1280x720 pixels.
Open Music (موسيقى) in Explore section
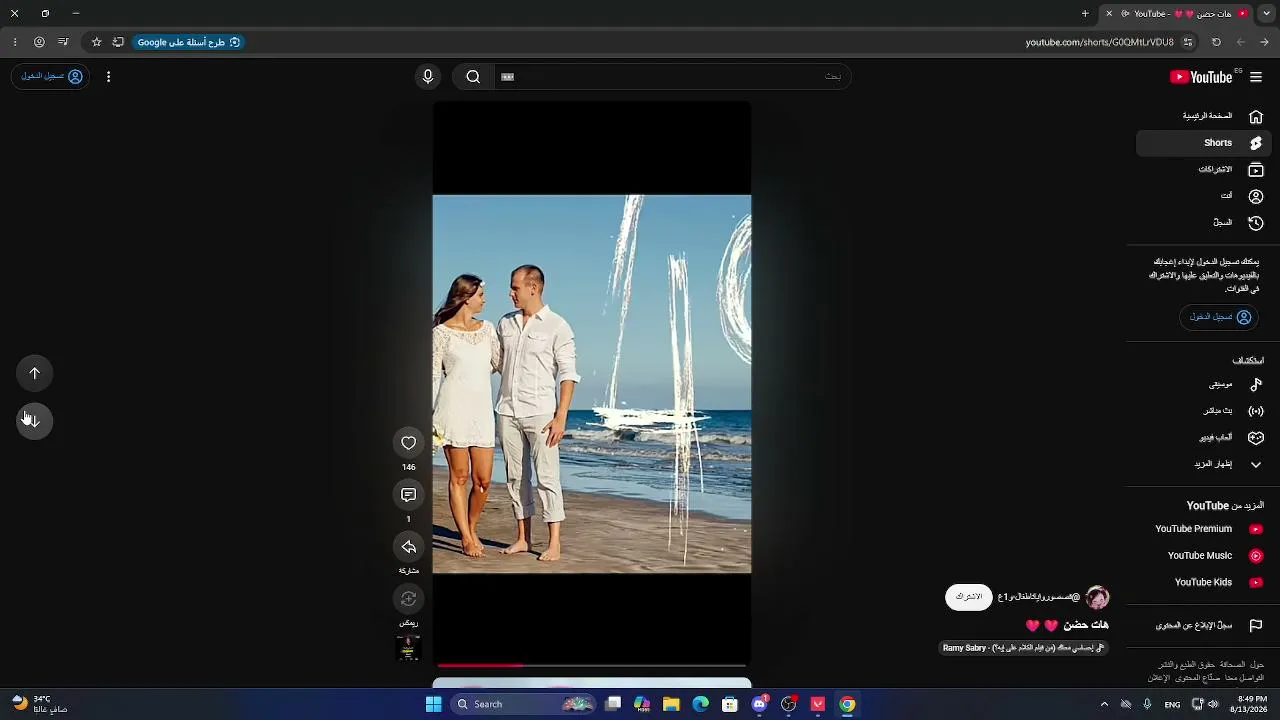click(1204, 384)
